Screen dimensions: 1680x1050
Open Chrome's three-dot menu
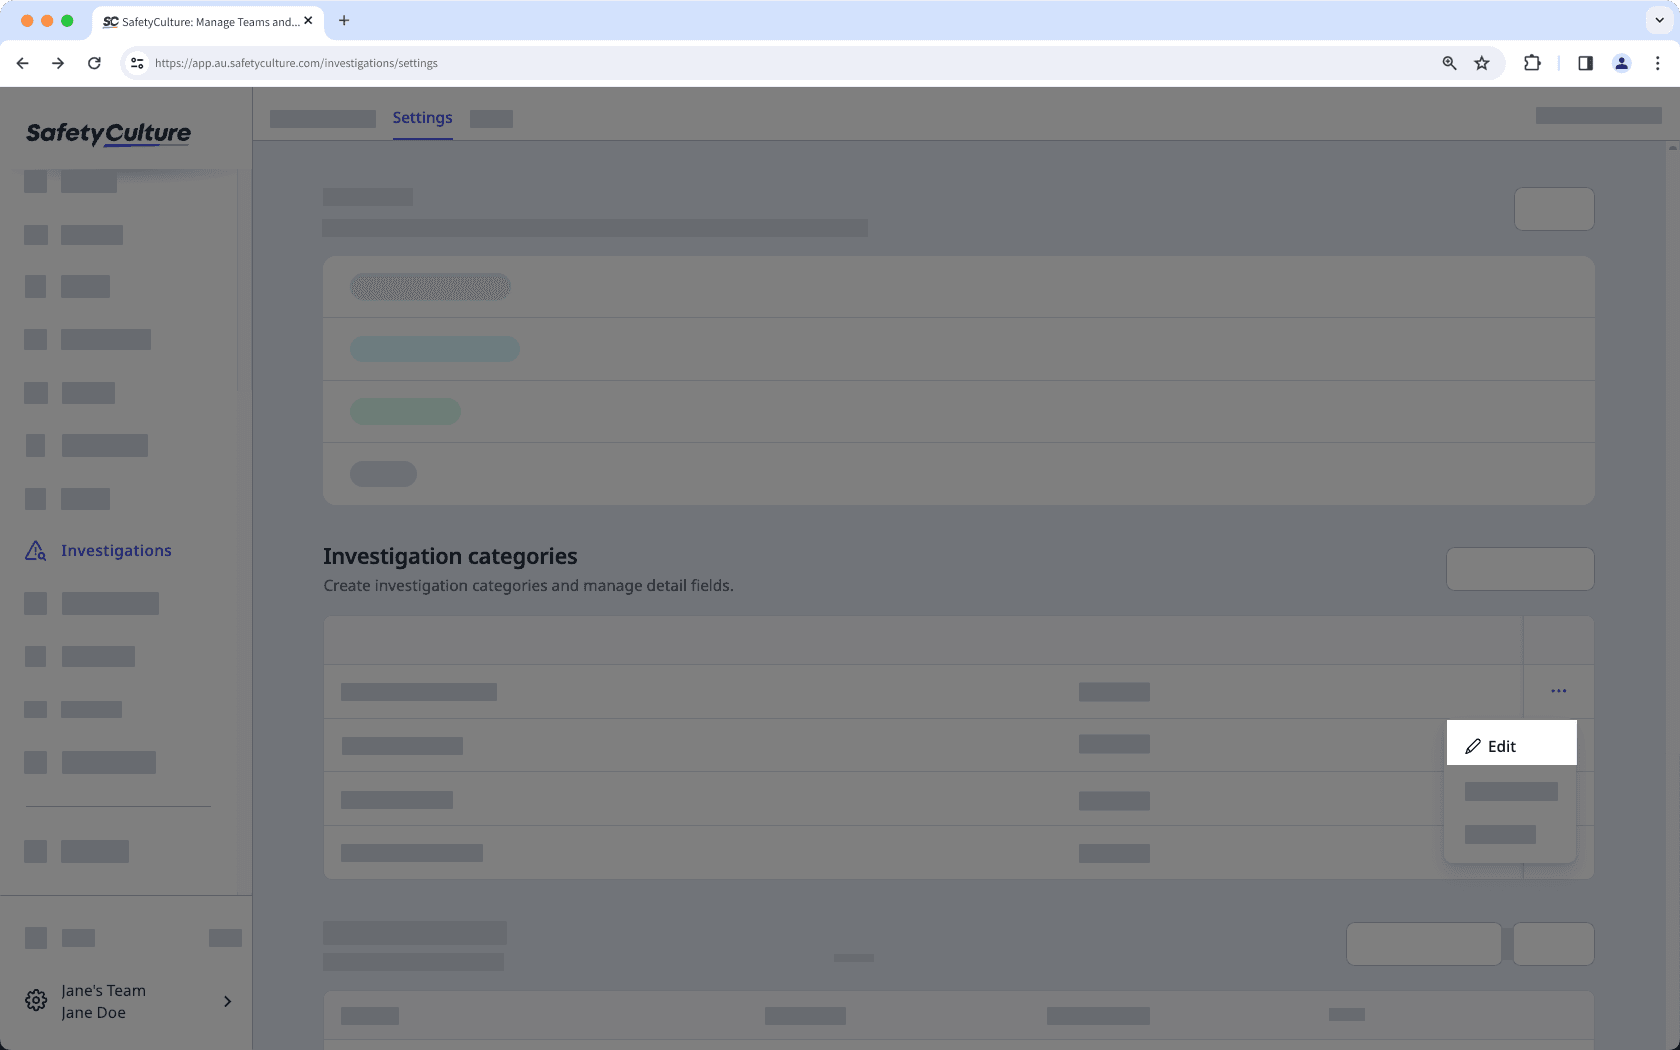1657,62
